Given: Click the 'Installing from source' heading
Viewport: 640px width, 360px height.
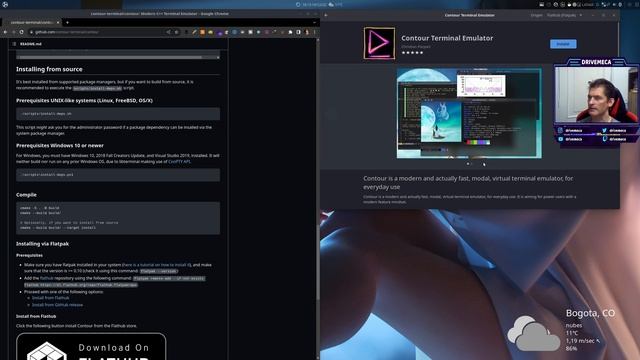Looking at the screenshot, I should [x=49, y=69].
